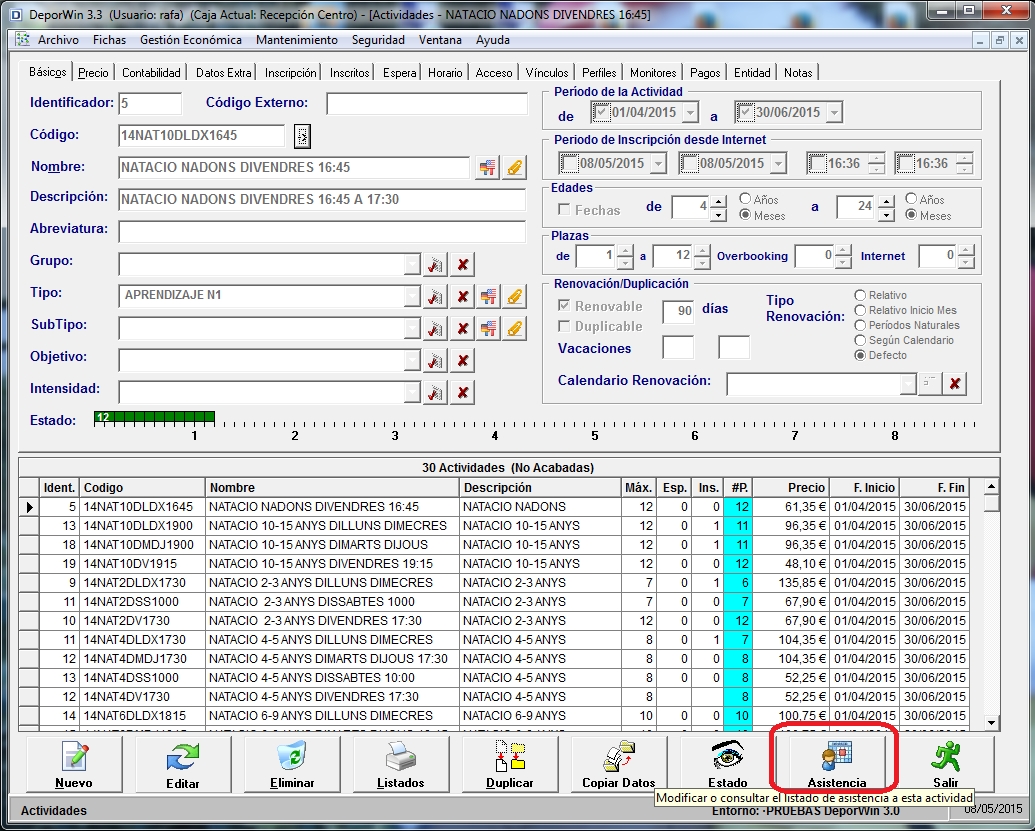Expand the Objetivo dropdown
Screen dimensions: 1035x831
point(412,360)
